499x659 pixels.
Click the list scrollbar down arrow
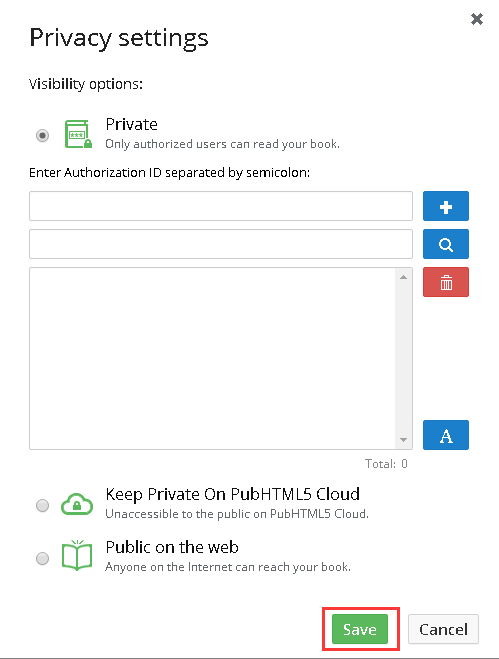(404, 440)
